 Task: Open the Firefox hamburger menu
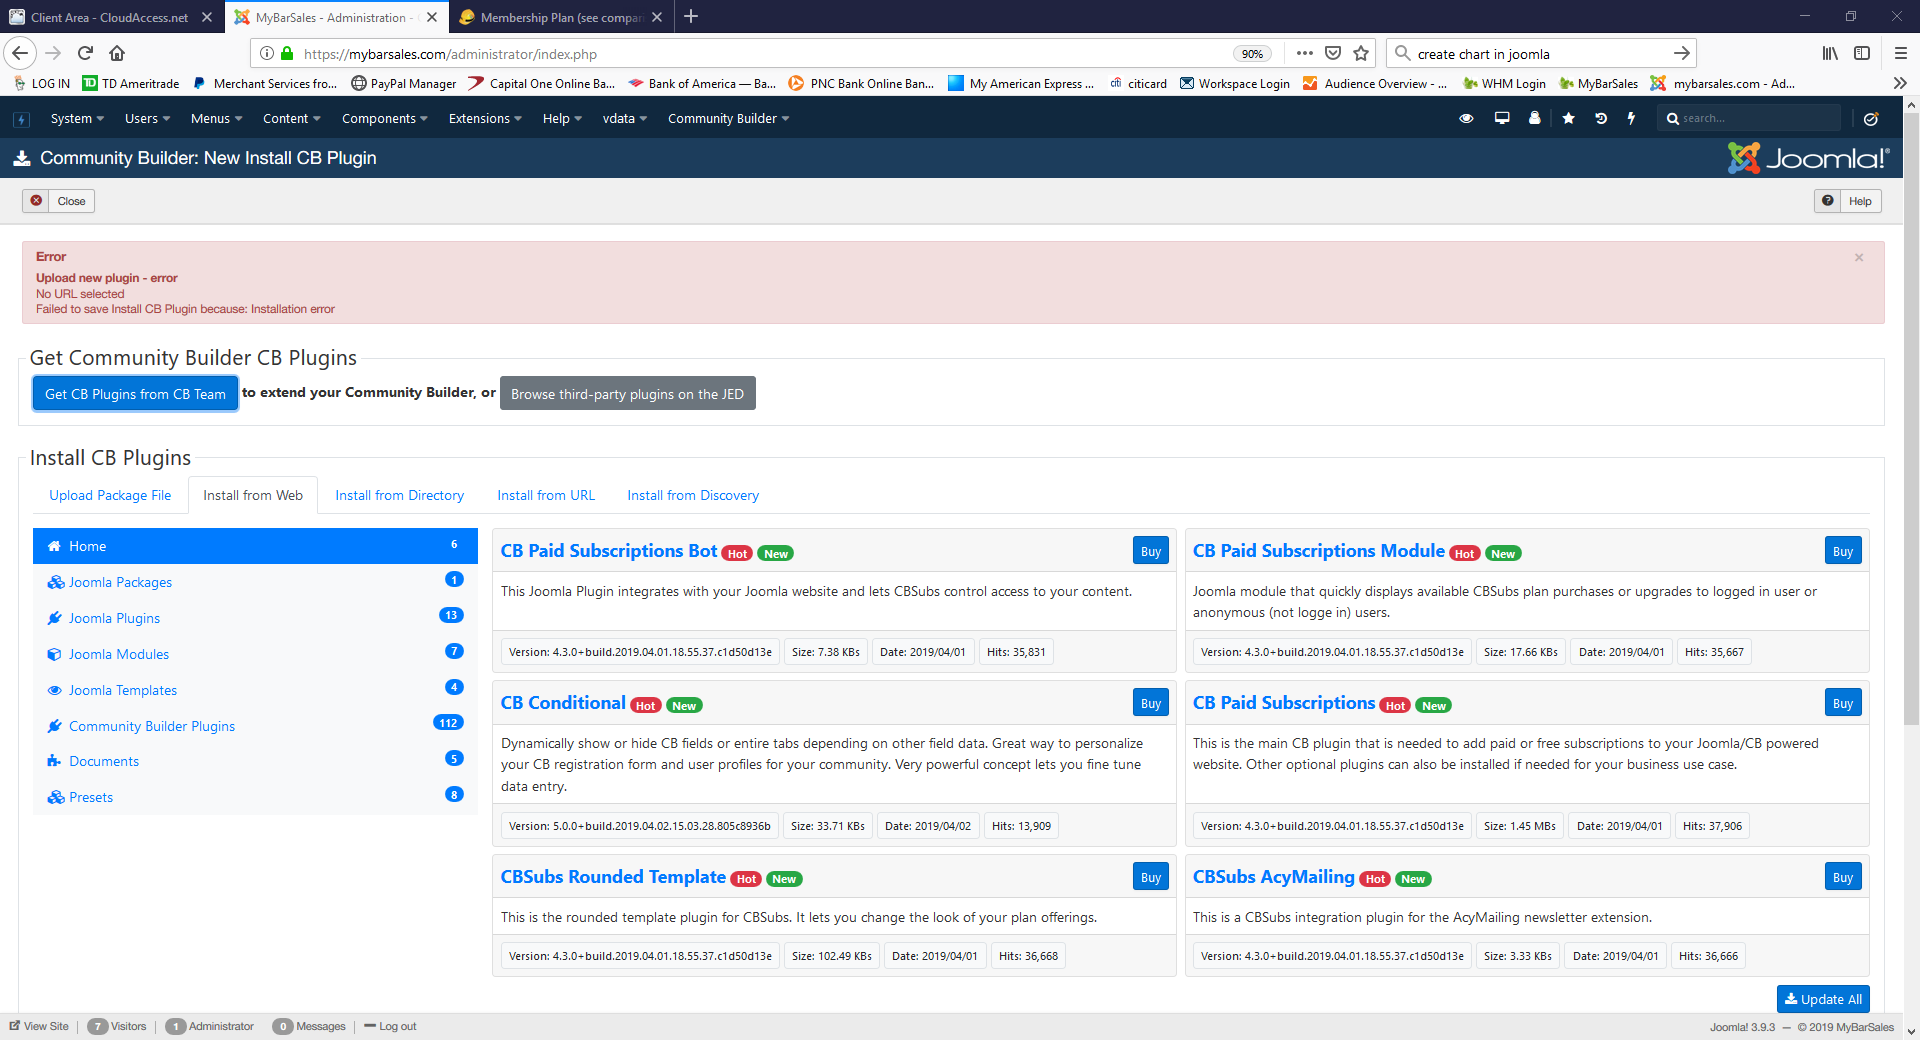click(1900, 53)
